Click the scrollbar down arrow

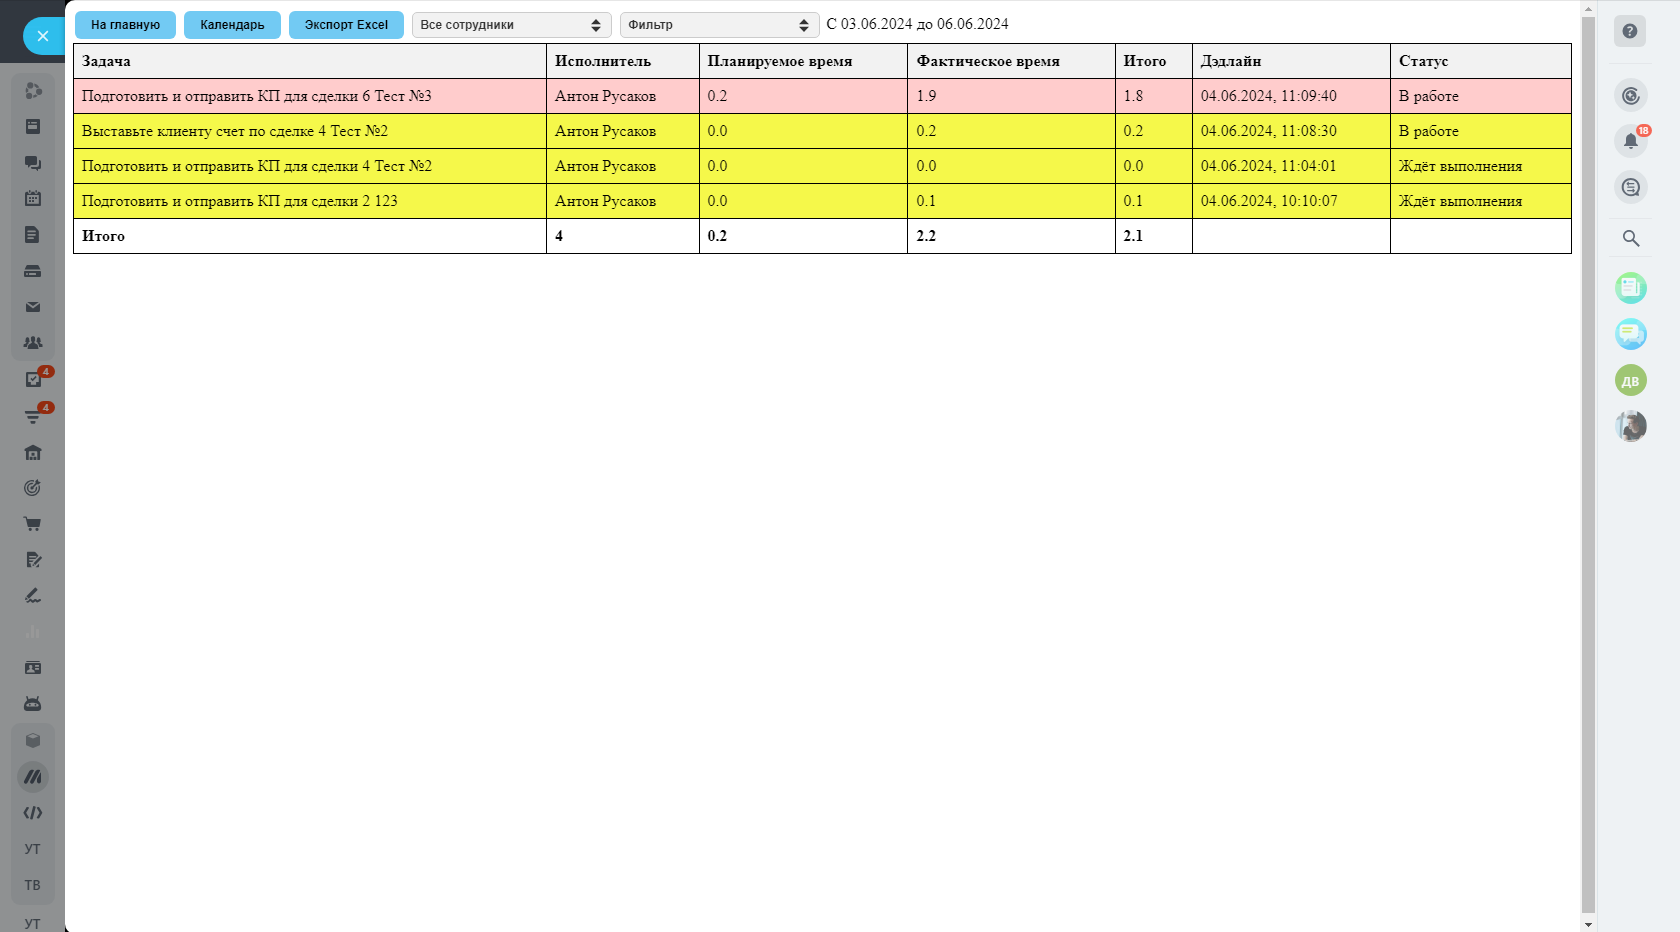pos(1588,924)
